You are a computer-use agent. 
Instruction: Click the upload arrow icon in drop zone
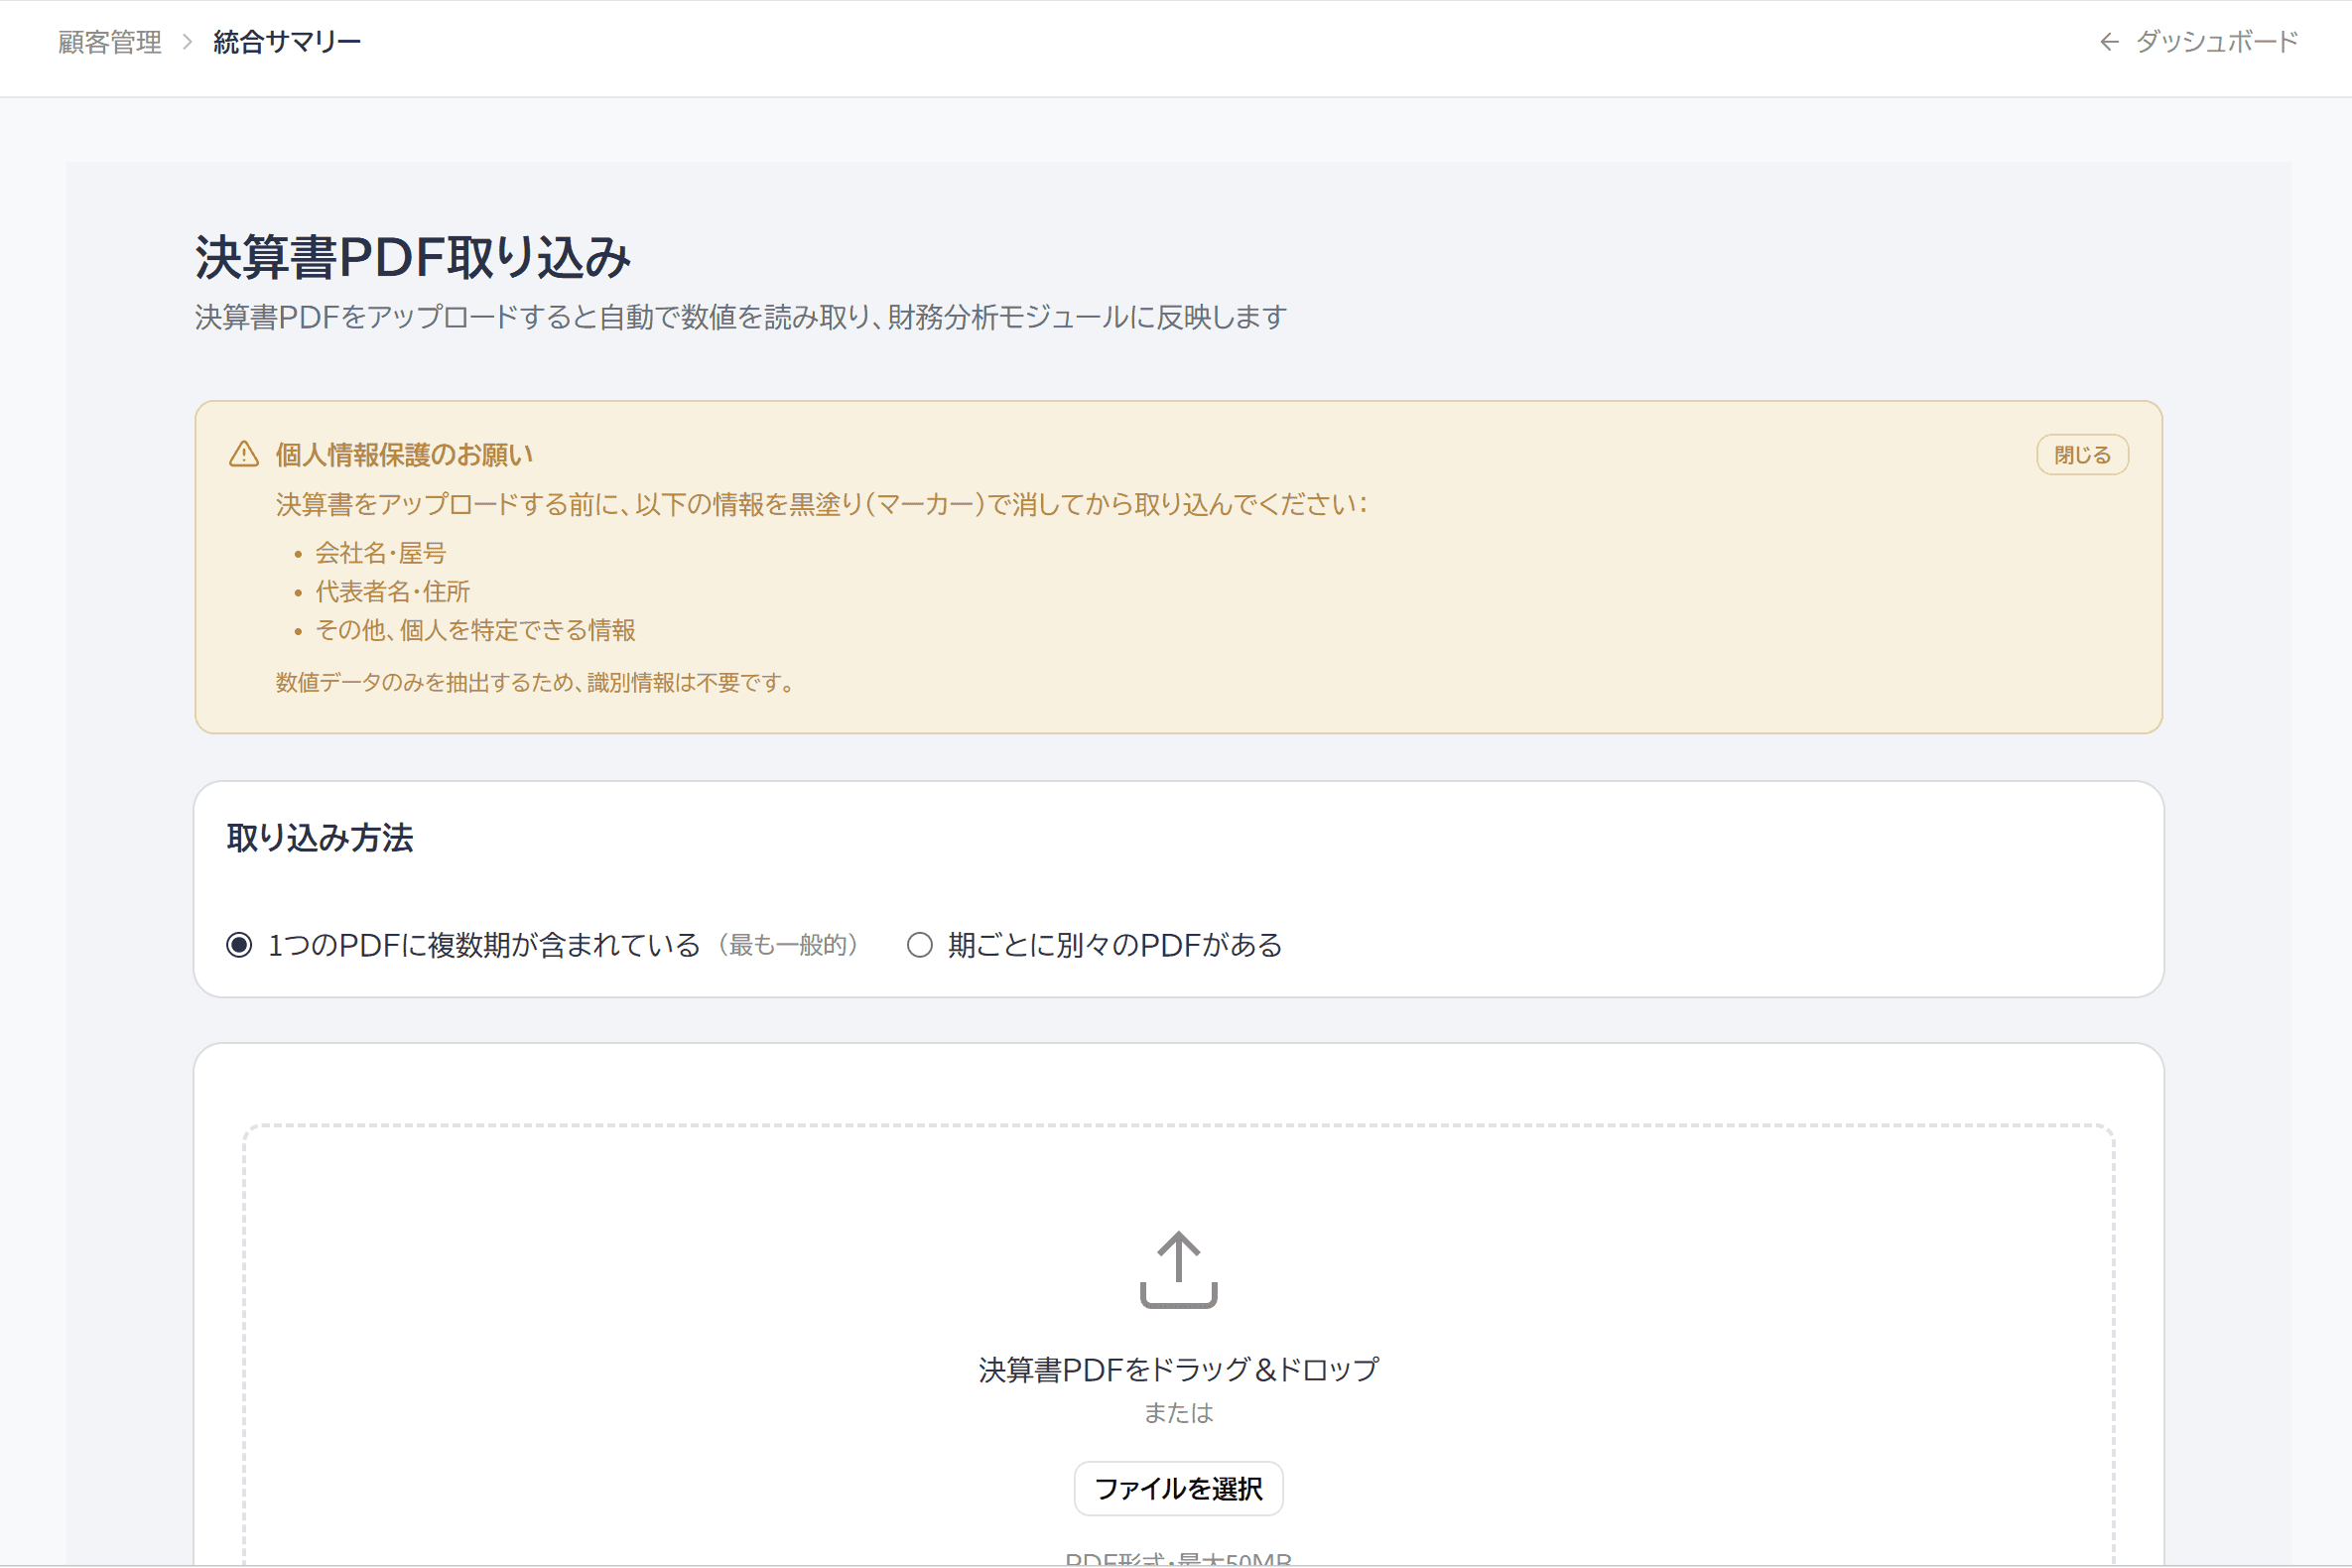pos(1178,1269)
